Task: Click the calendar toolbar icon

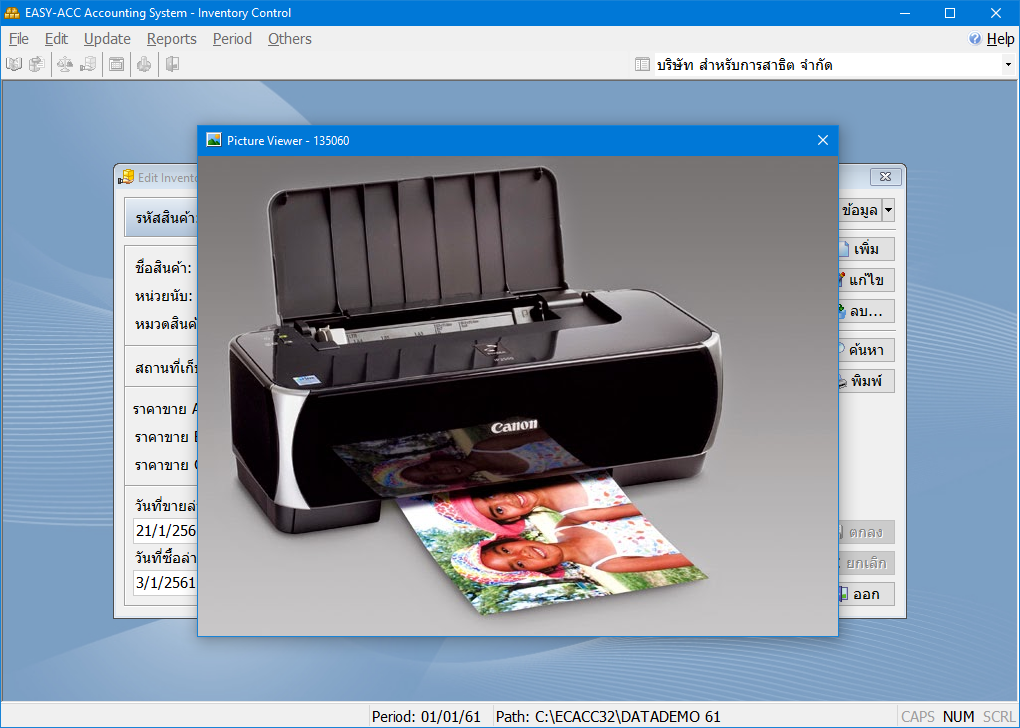Action: coord(116,65)
